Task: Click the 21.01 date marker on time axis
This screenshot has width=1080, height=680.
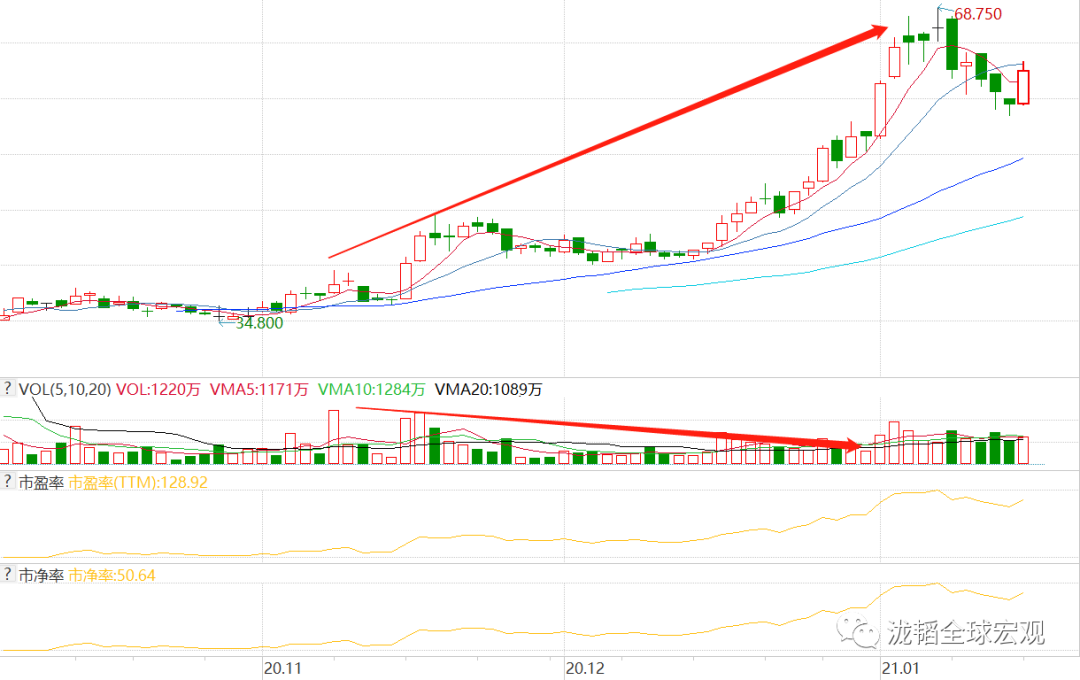Action: [901, 668]
